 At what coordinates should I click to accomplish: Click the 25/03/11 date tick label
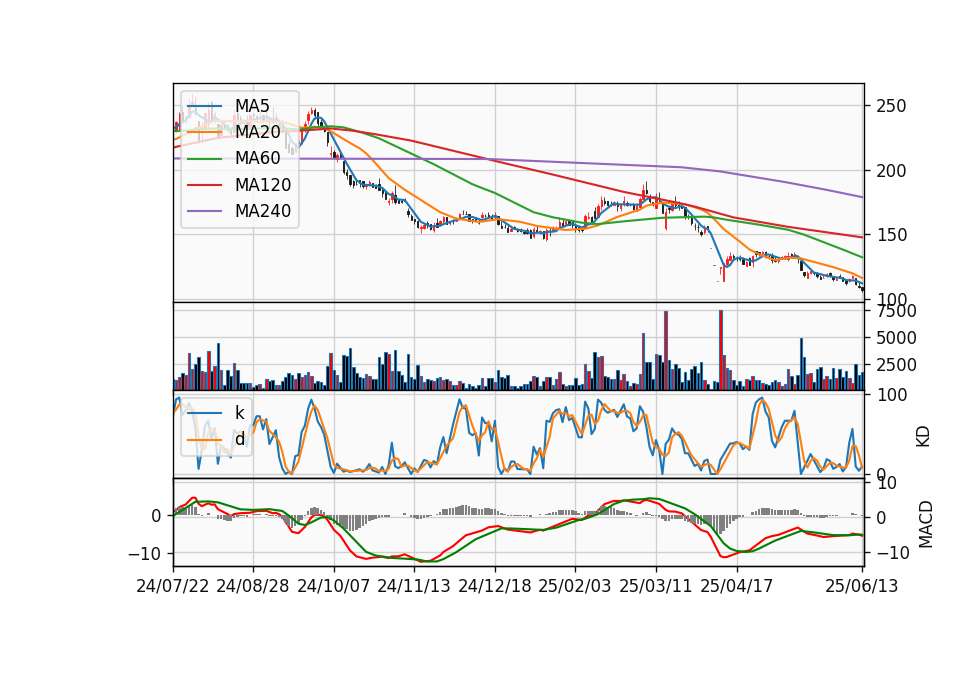656,586
